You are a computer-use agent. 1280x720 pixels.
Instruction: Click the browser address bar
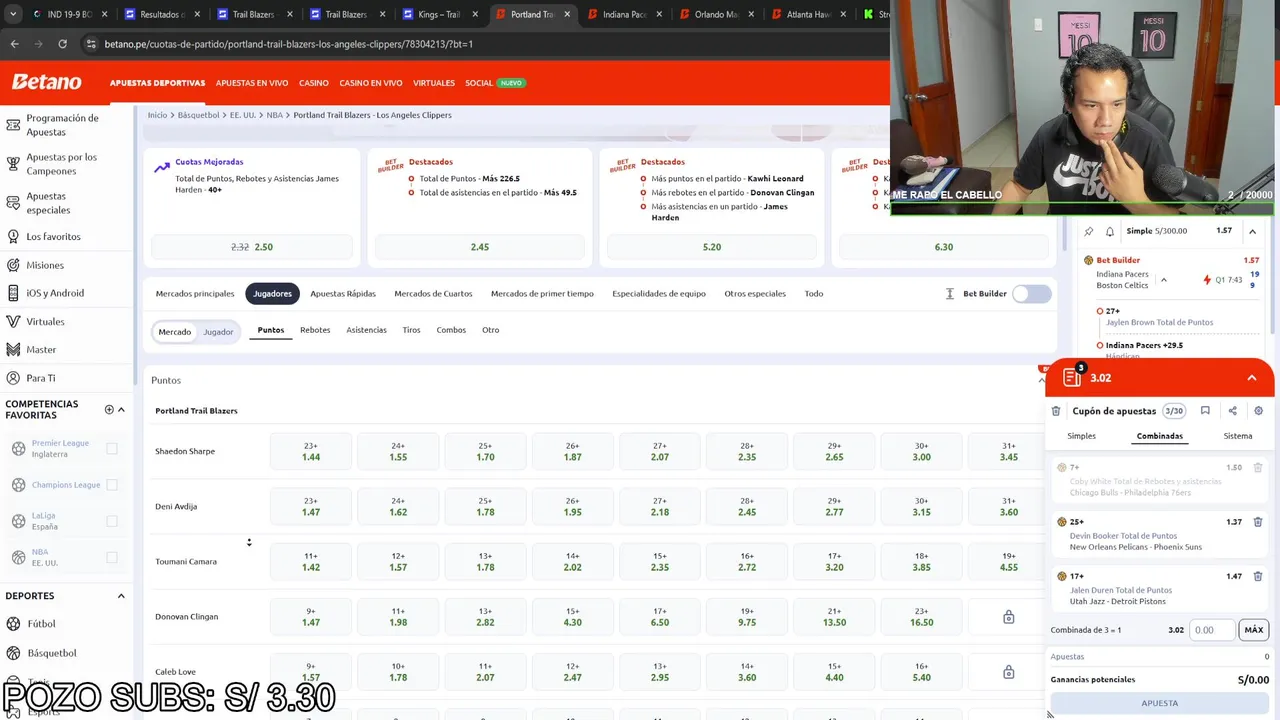pos(480,44)
